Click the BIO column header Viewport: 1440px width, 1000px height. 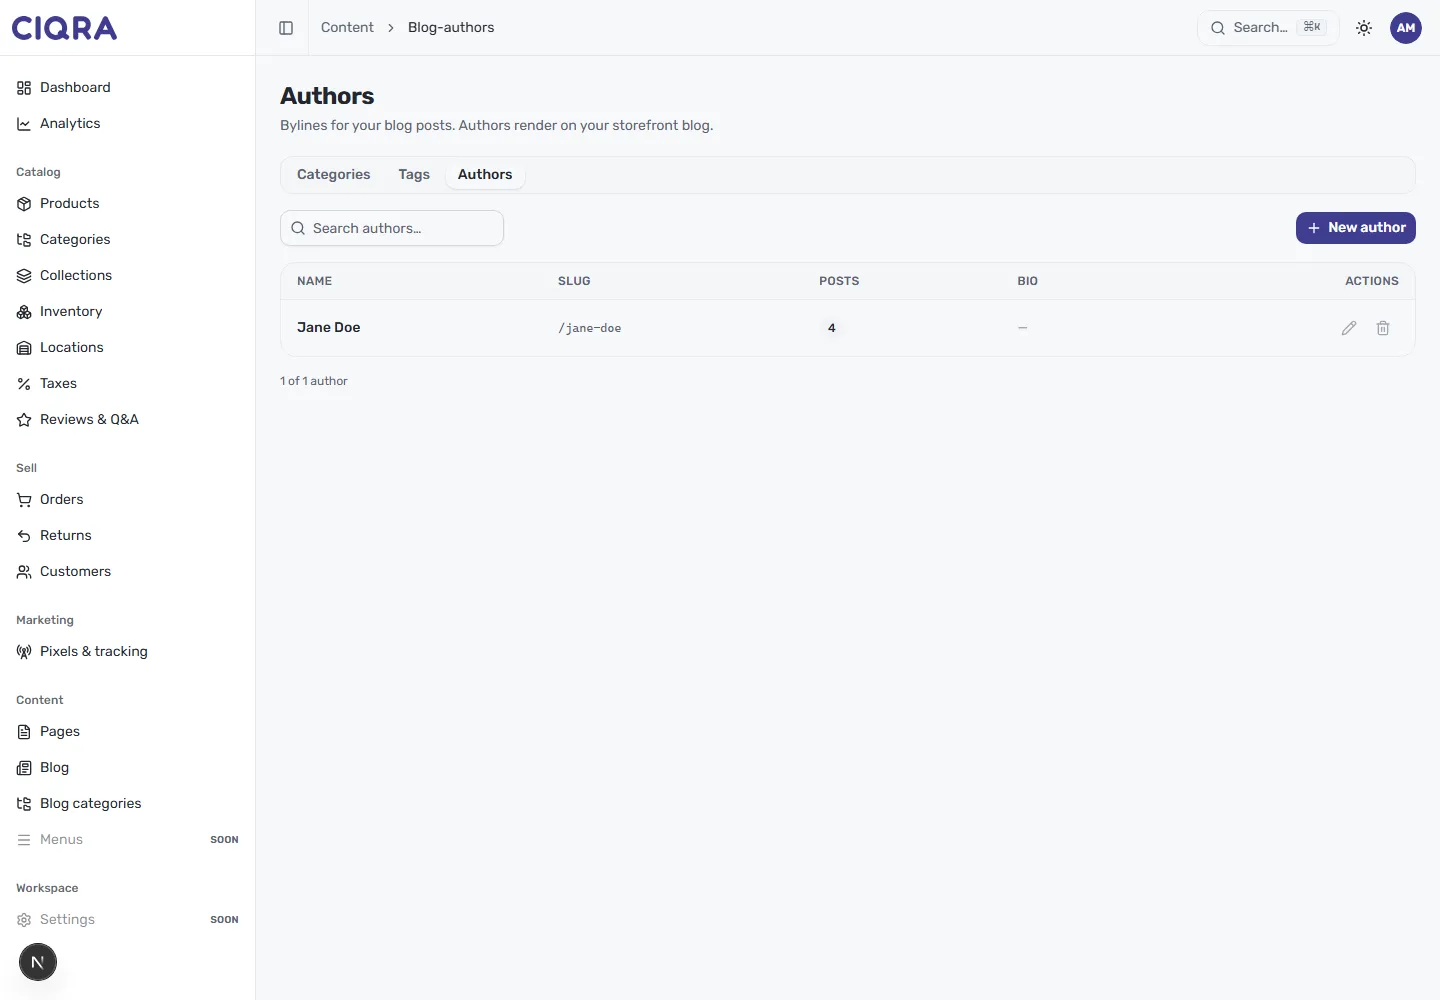[x=1027, y=281]
